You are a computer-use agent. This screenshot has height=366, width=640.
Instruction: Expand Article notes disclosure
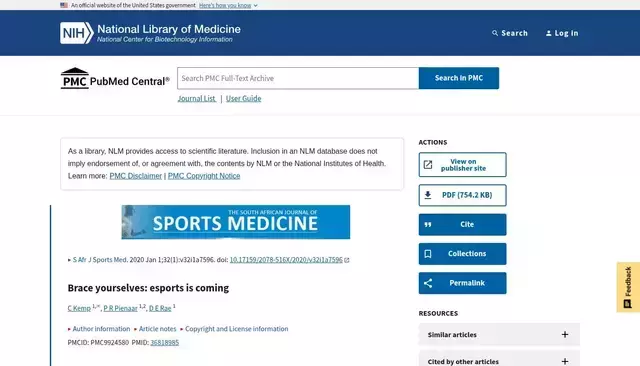click(155, 329)
